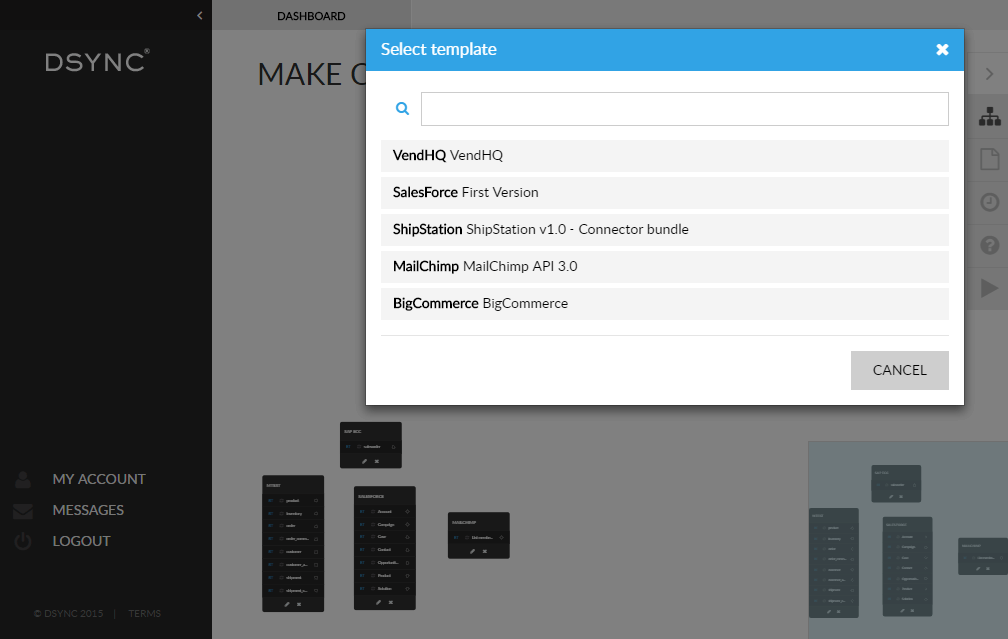Screen dimensions: 1008x639
Task: Click the blank document icon in right sidebar
Action: (989, 159)
